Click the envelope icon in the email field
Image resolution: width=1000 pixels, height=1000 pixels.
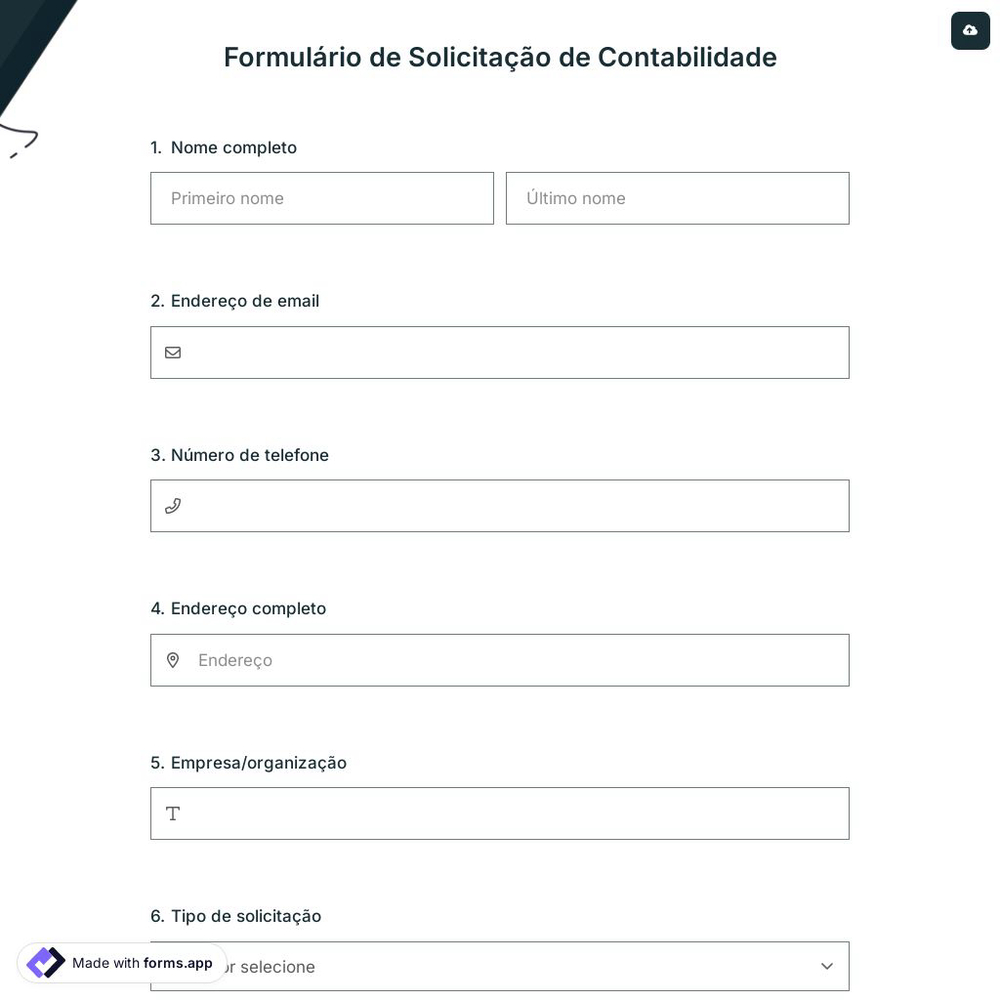coord(173,352)
